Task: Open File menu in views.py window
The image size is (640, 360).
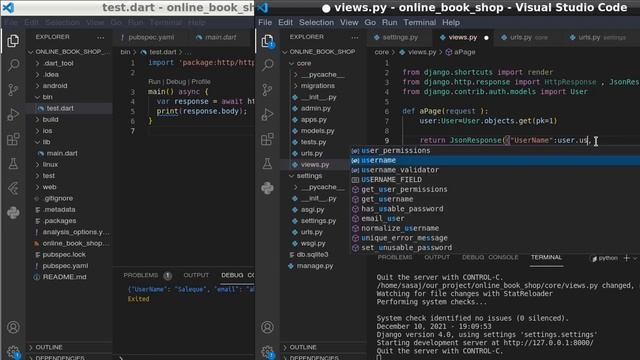Action: click(265, 22)
